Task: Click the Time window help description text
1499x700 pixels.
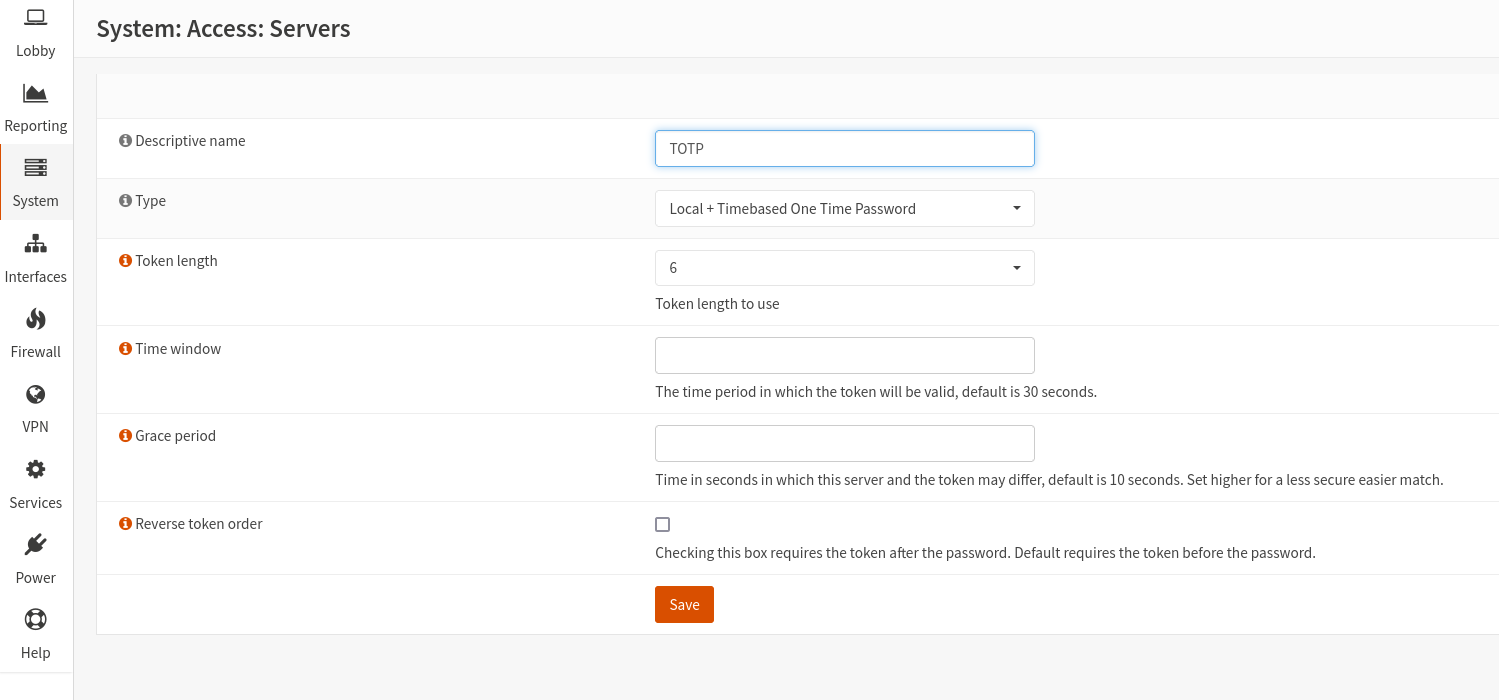Action: [876, 392]
